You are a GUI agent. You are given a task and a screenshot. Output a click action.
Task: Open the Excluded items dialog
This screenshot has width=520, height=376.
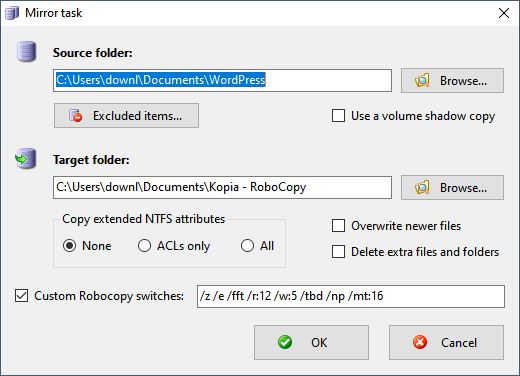coord(126,116)
